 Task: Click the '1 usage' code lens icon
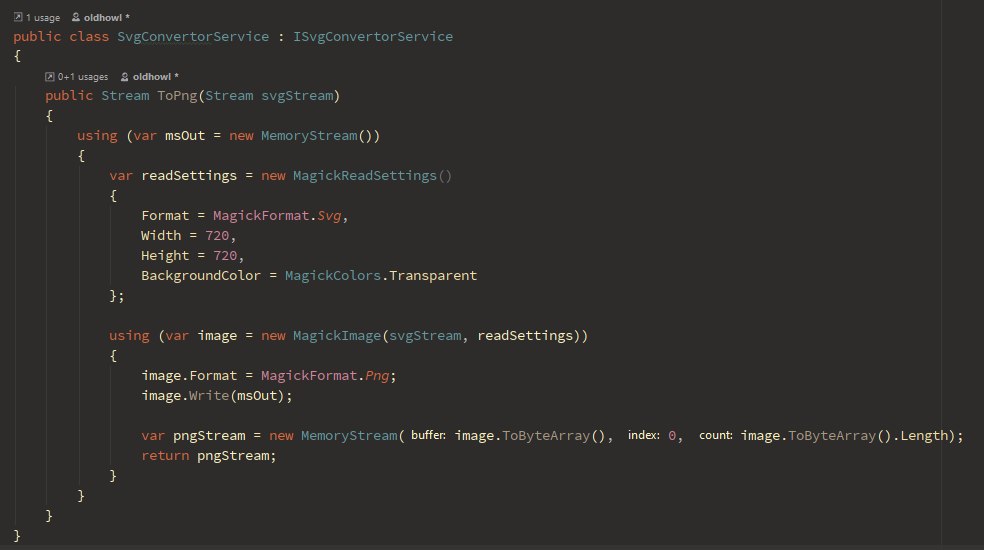[18, 17]
